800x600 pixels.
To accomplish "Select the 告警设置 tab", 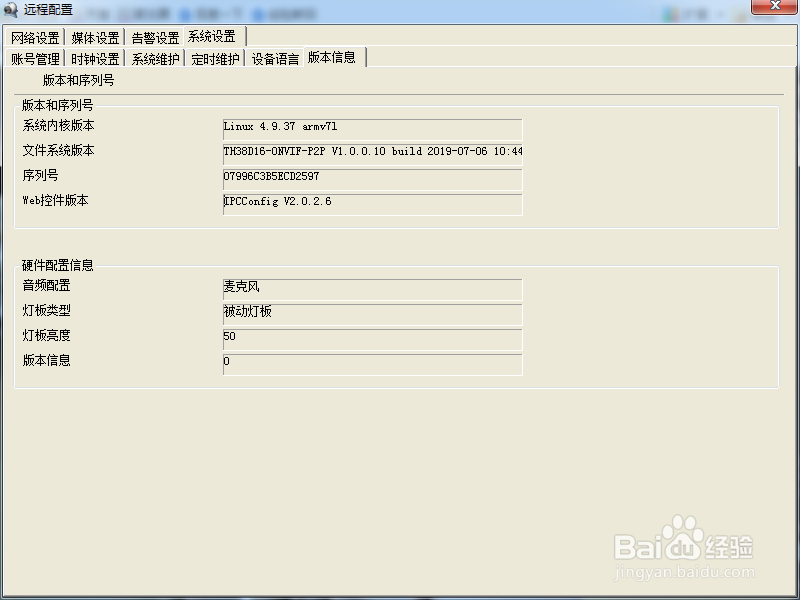I will click(155, 36).
